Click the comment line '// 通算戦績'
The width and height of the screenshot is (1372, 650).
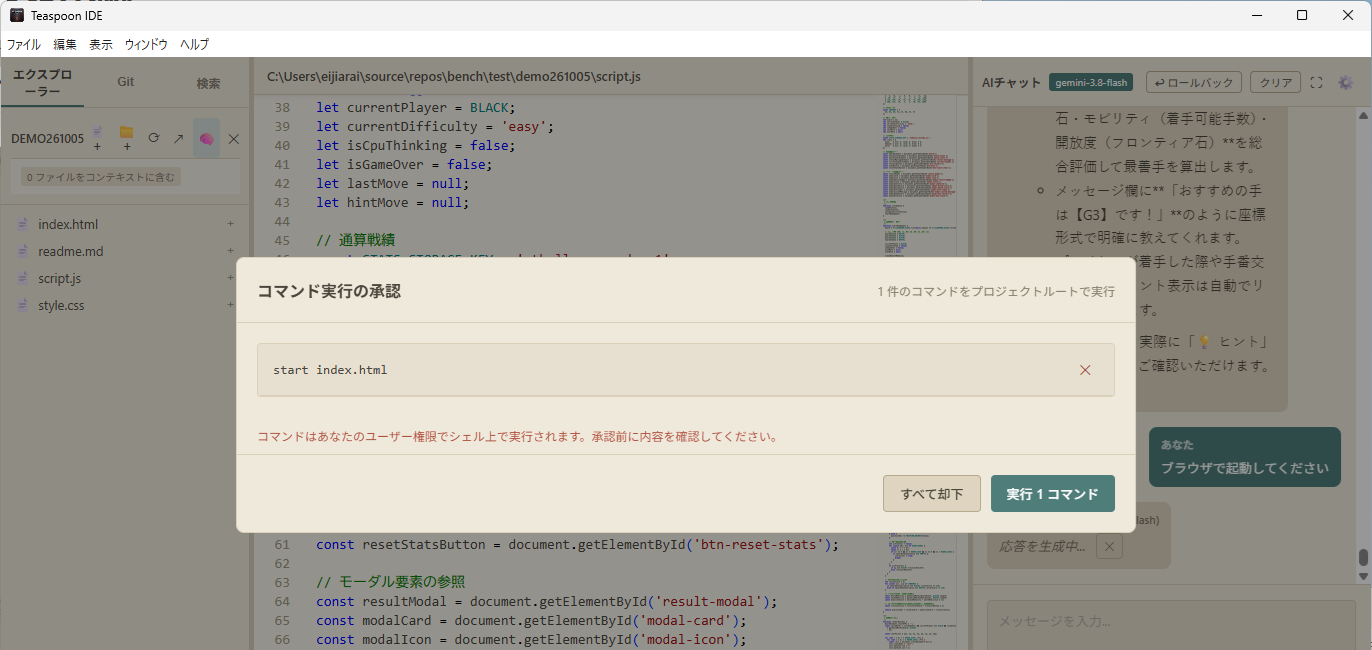pyautogui.click(x=355, y=240)
